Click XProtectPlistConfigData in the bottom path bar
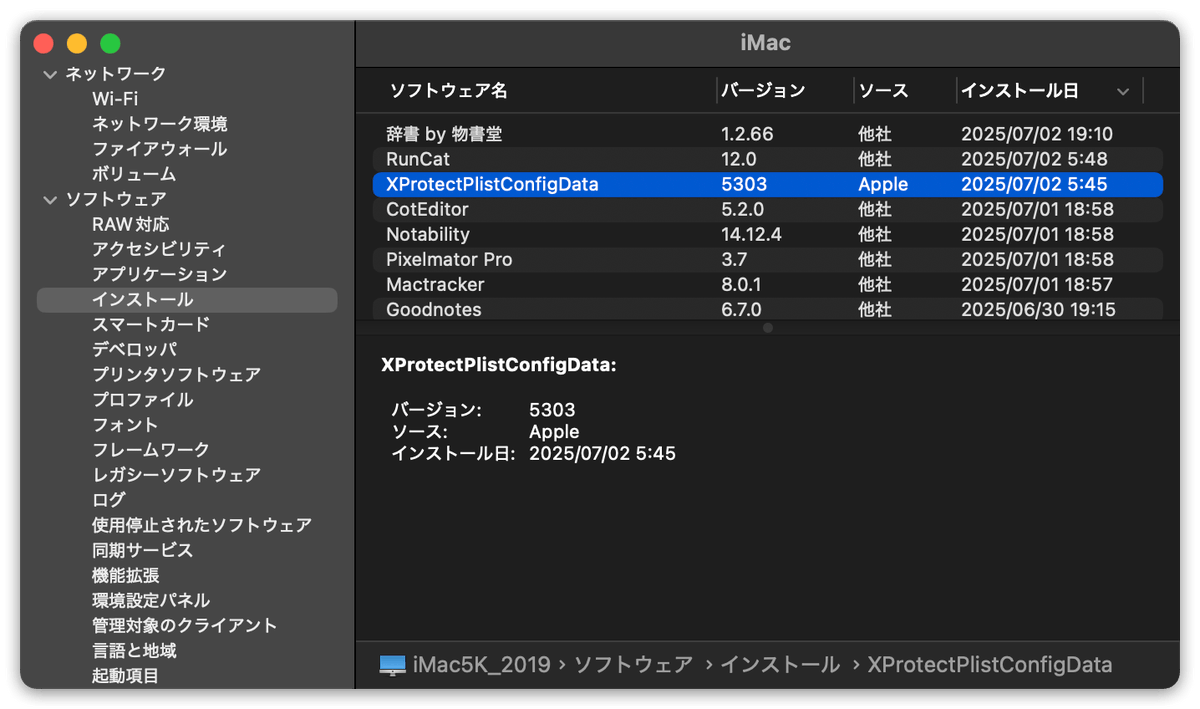 point(990,665)
